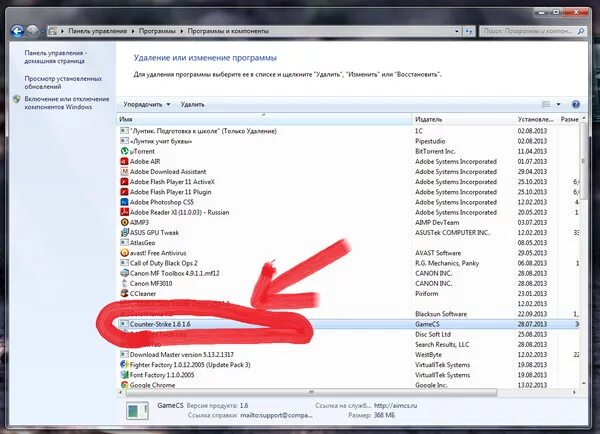Select Call of Duty Black Ops 2
Image resolution: width=600 pixels, height=434 pixels.
click(163, 263)
